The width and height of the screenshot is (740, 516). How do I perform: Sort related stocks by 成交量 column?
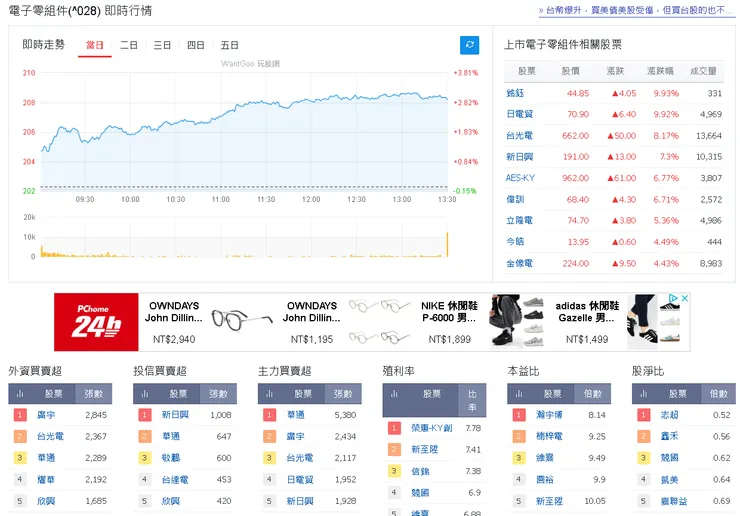pos(703,71)
